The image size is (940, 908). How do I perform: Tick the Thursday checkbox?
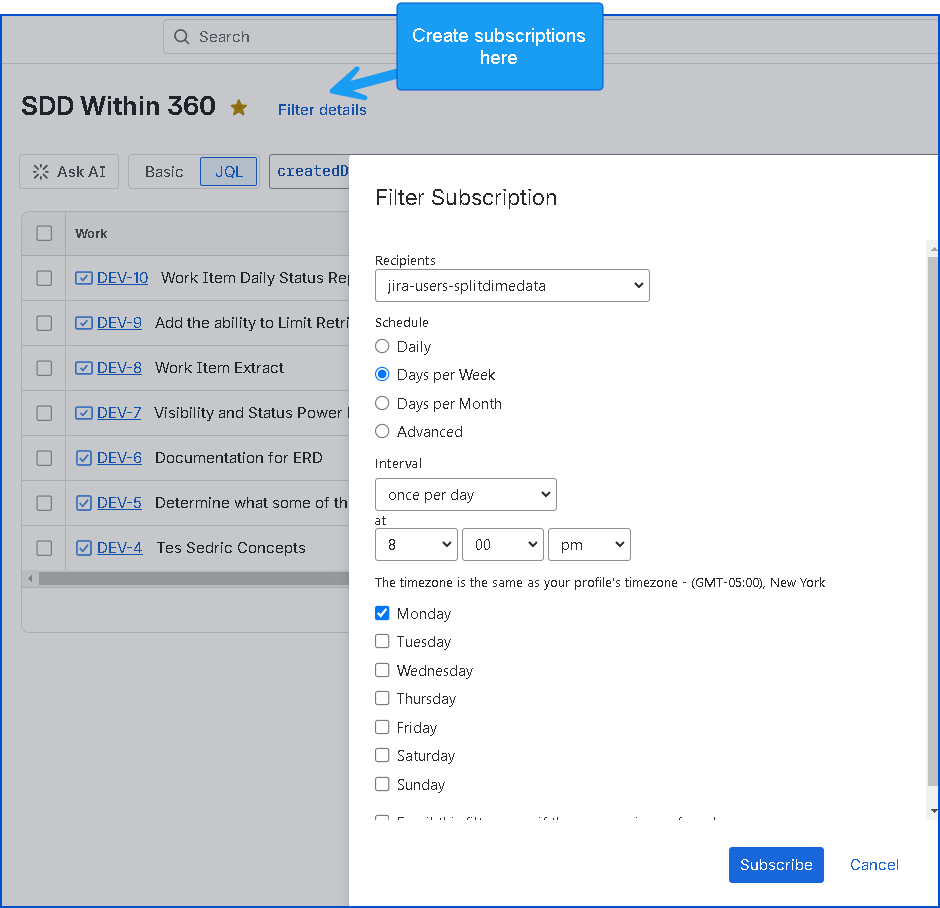pyautogui.click(x=382, y=698)
